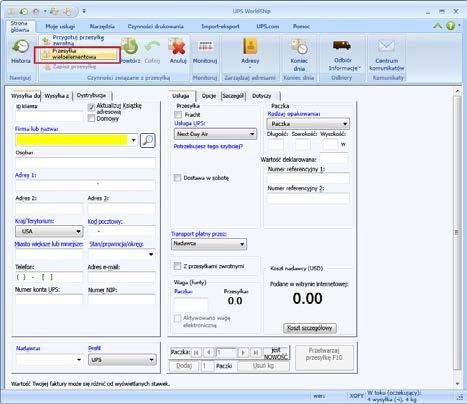Open the Strona główna ribbon tab

tap(20, 26)
